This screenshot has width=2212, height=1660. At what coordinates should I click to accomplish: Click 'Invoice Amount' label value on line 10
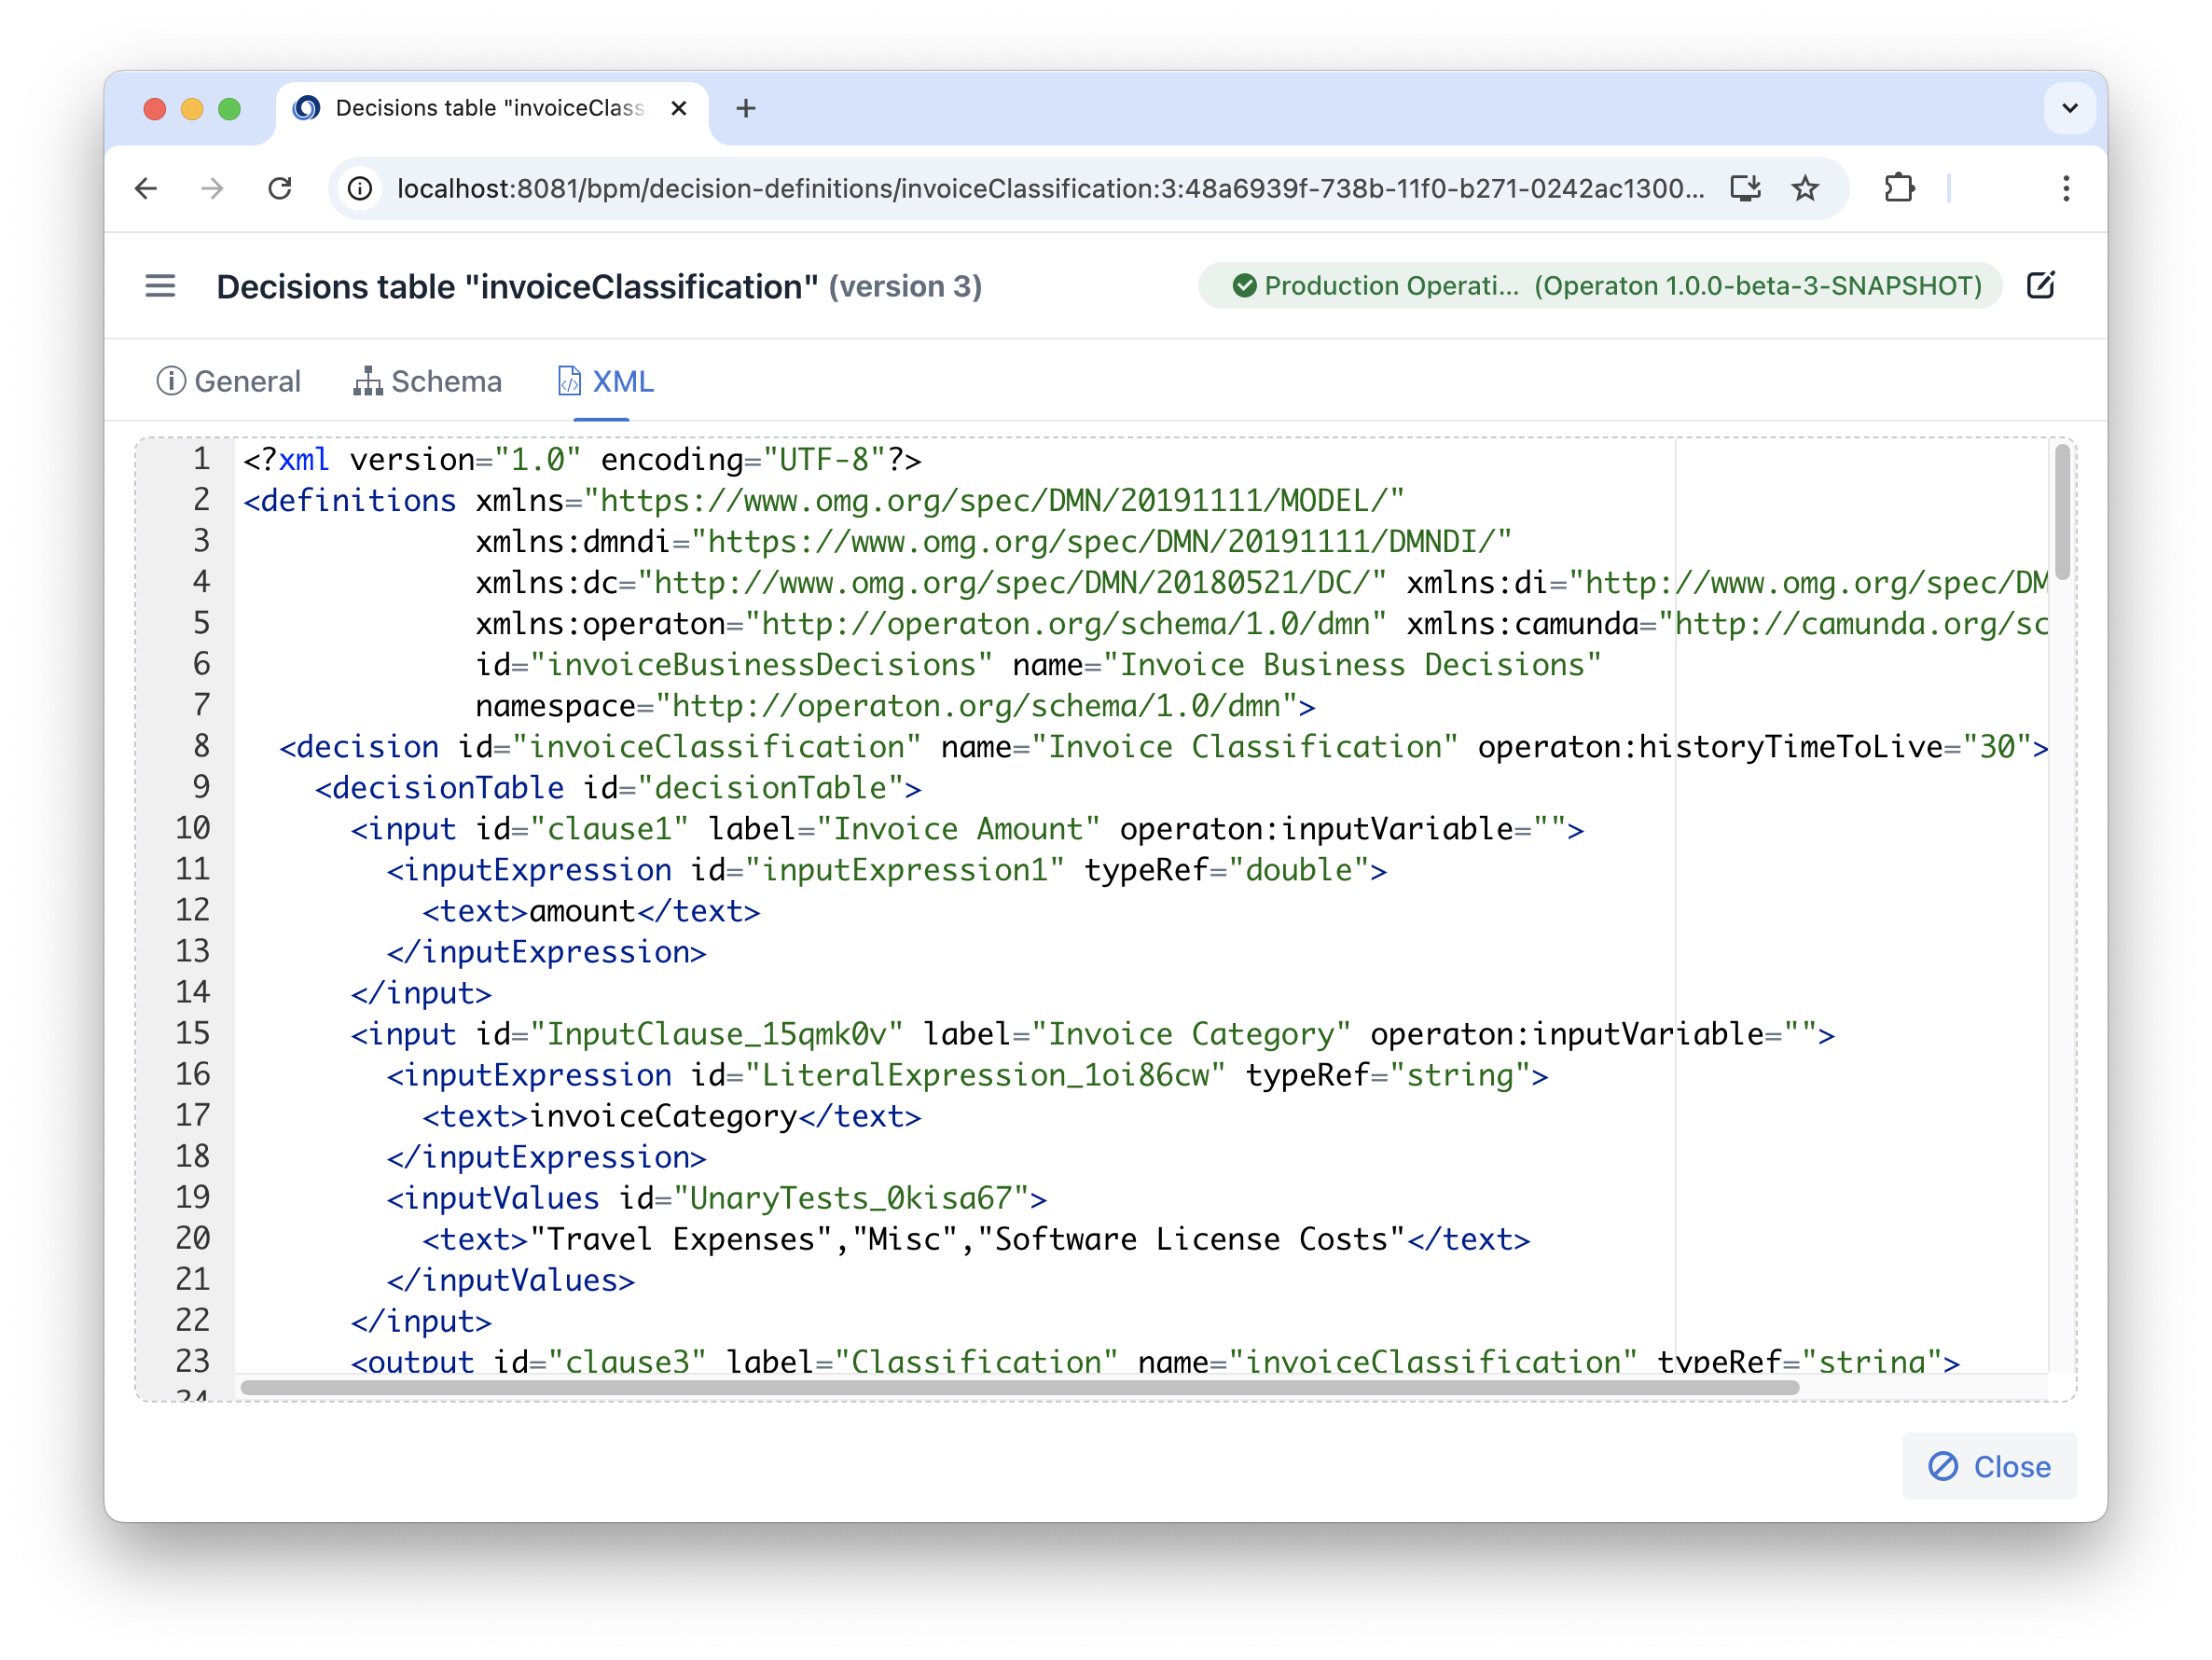click(x=958, y=828)
